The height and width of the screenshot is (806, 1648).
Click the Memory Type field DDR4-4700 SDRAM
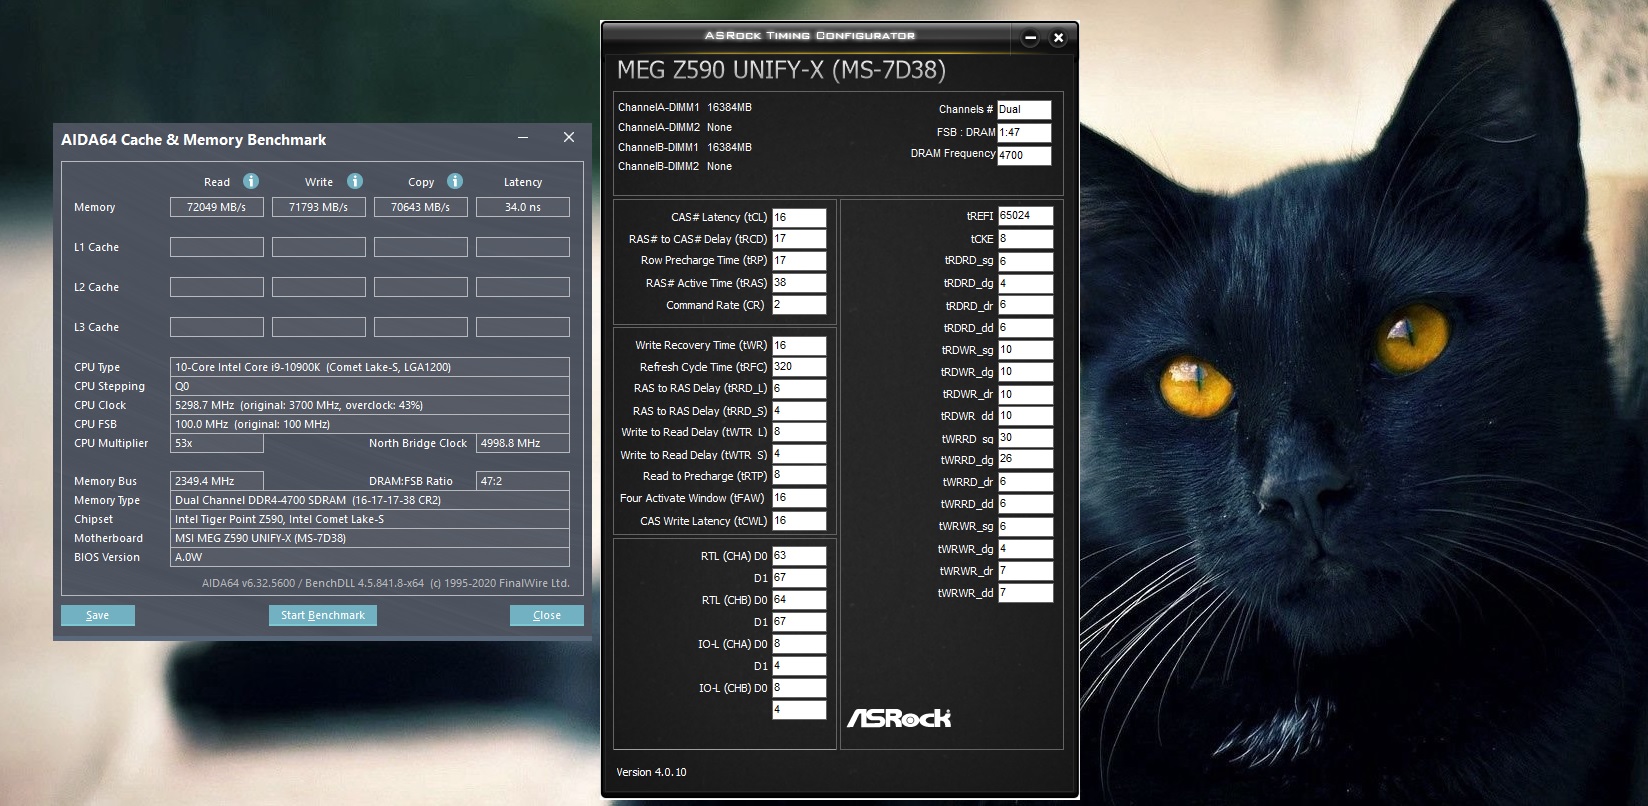tap(370, 500)
